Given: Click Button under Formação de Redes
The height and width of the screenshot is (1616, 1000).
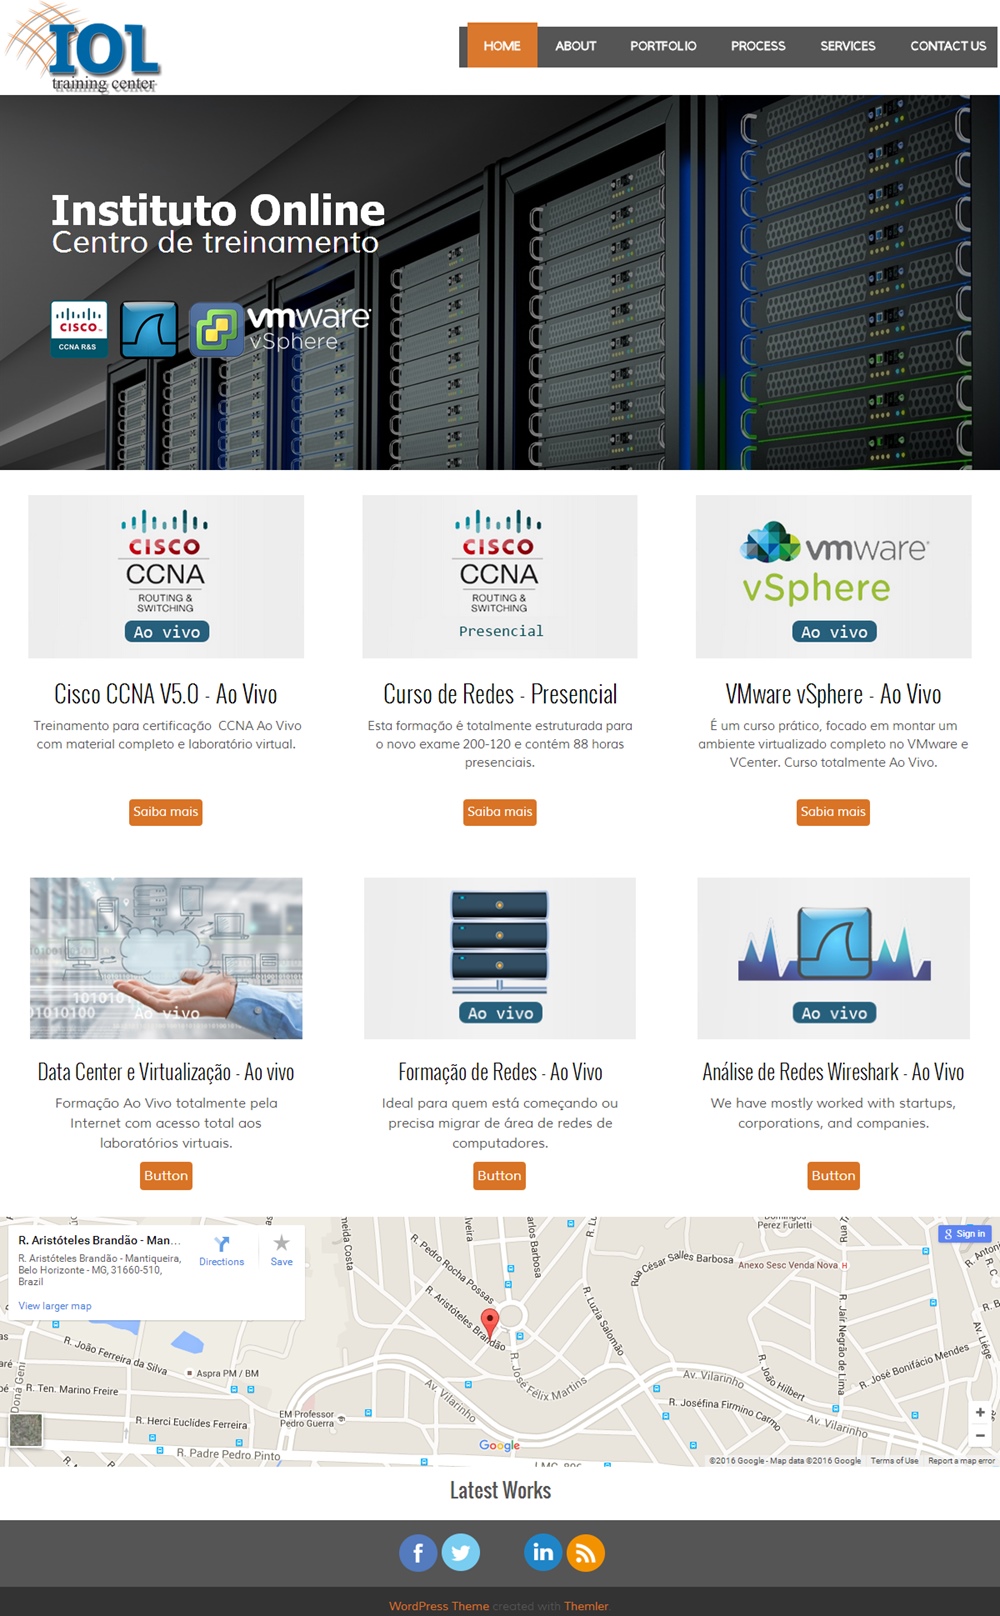Looking at the screenshot, I should (499, 1176).
